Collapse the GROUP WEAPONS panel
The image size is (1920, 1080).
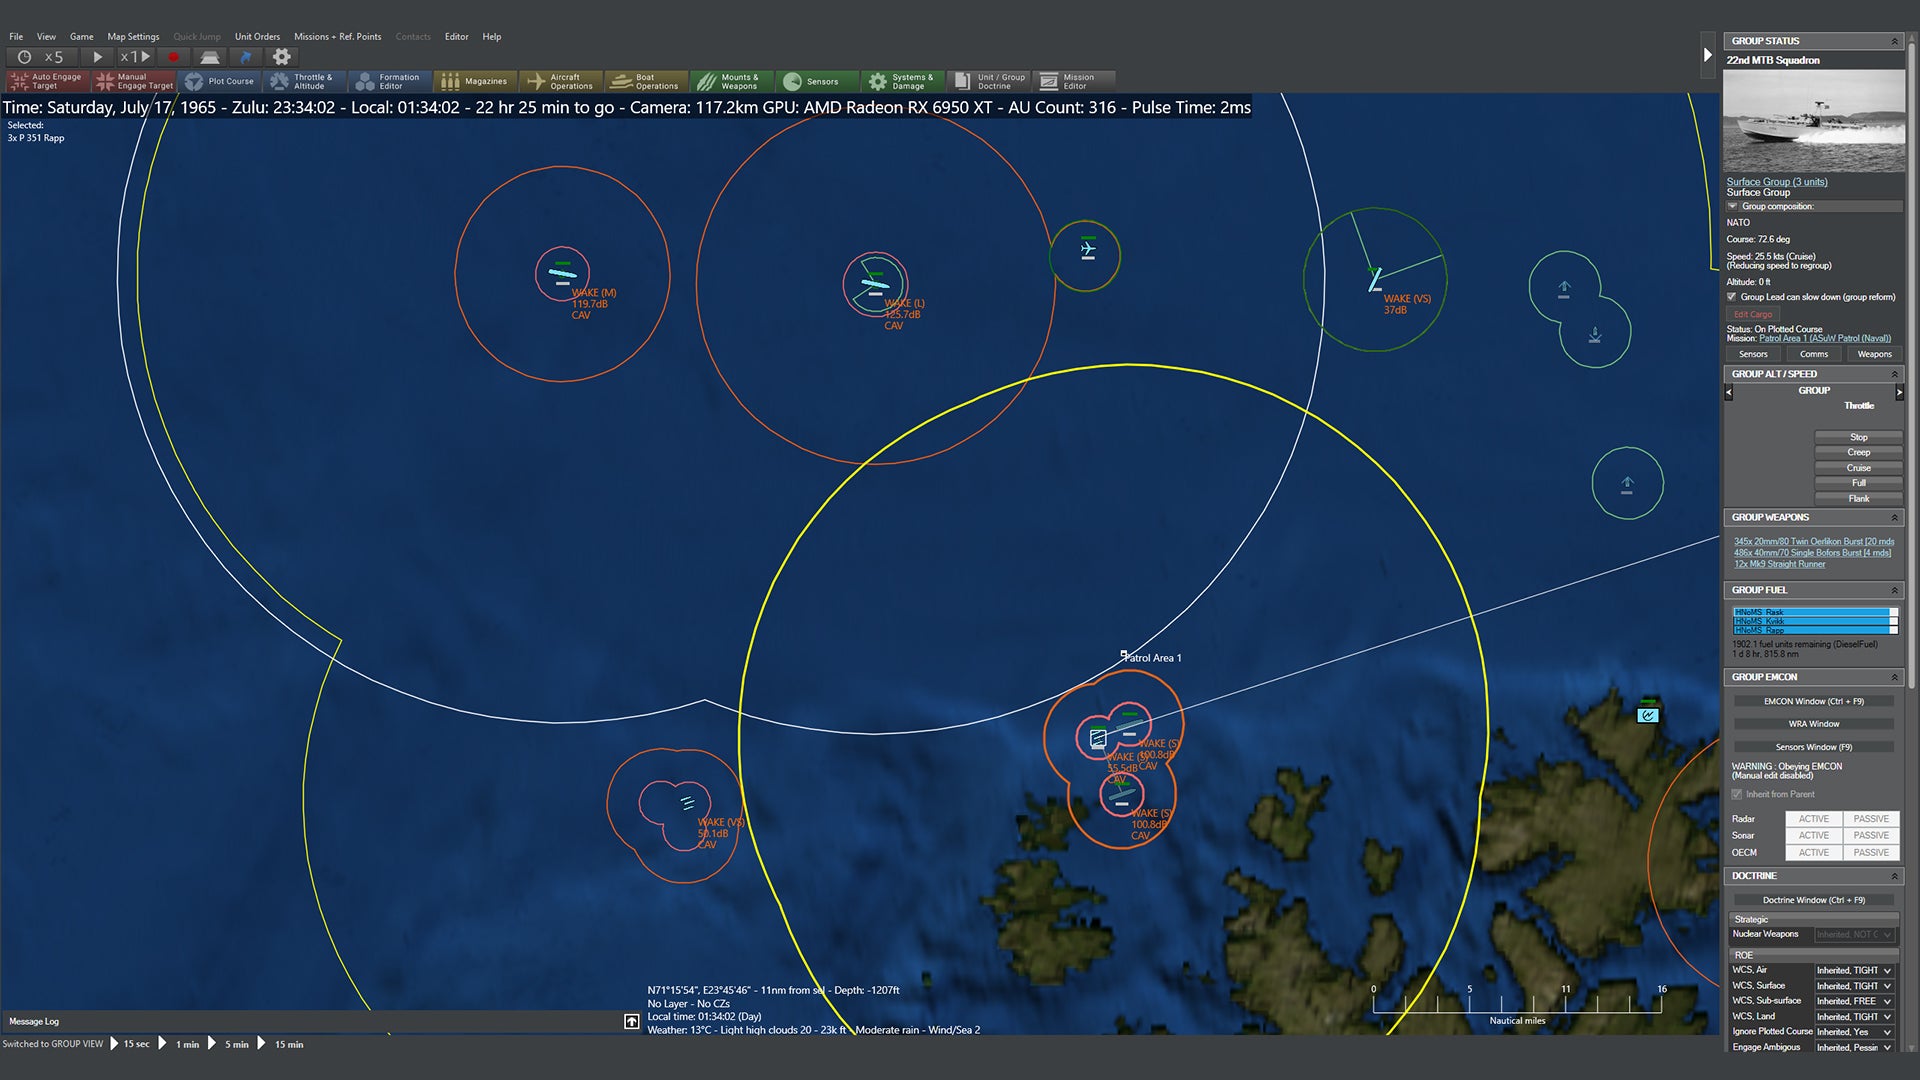coord(1894,517)
